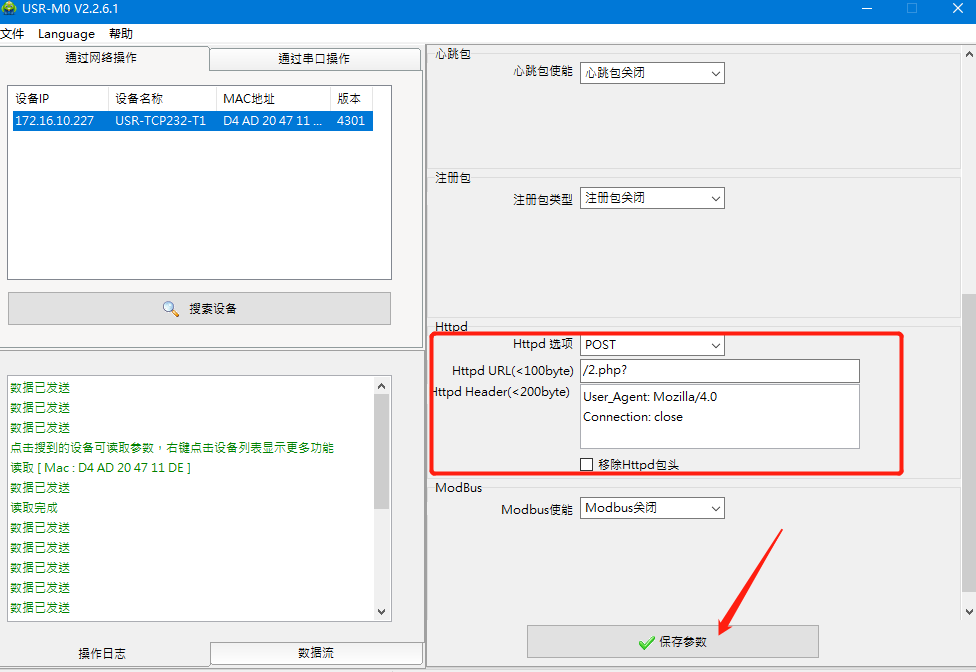Viewport: 976px width, 672px height.
Task: Open the 文件 menu
Action: 12,34
